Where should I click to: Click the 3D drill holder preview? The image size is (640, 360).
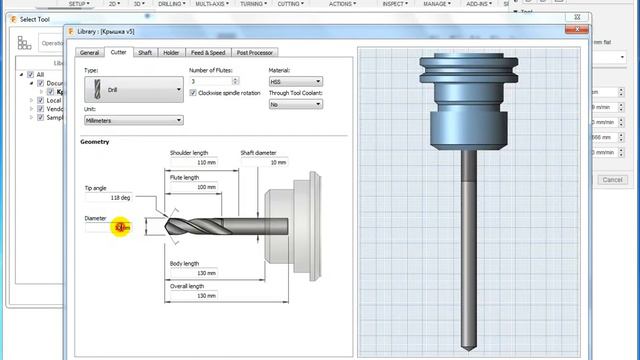click(469, 202)
